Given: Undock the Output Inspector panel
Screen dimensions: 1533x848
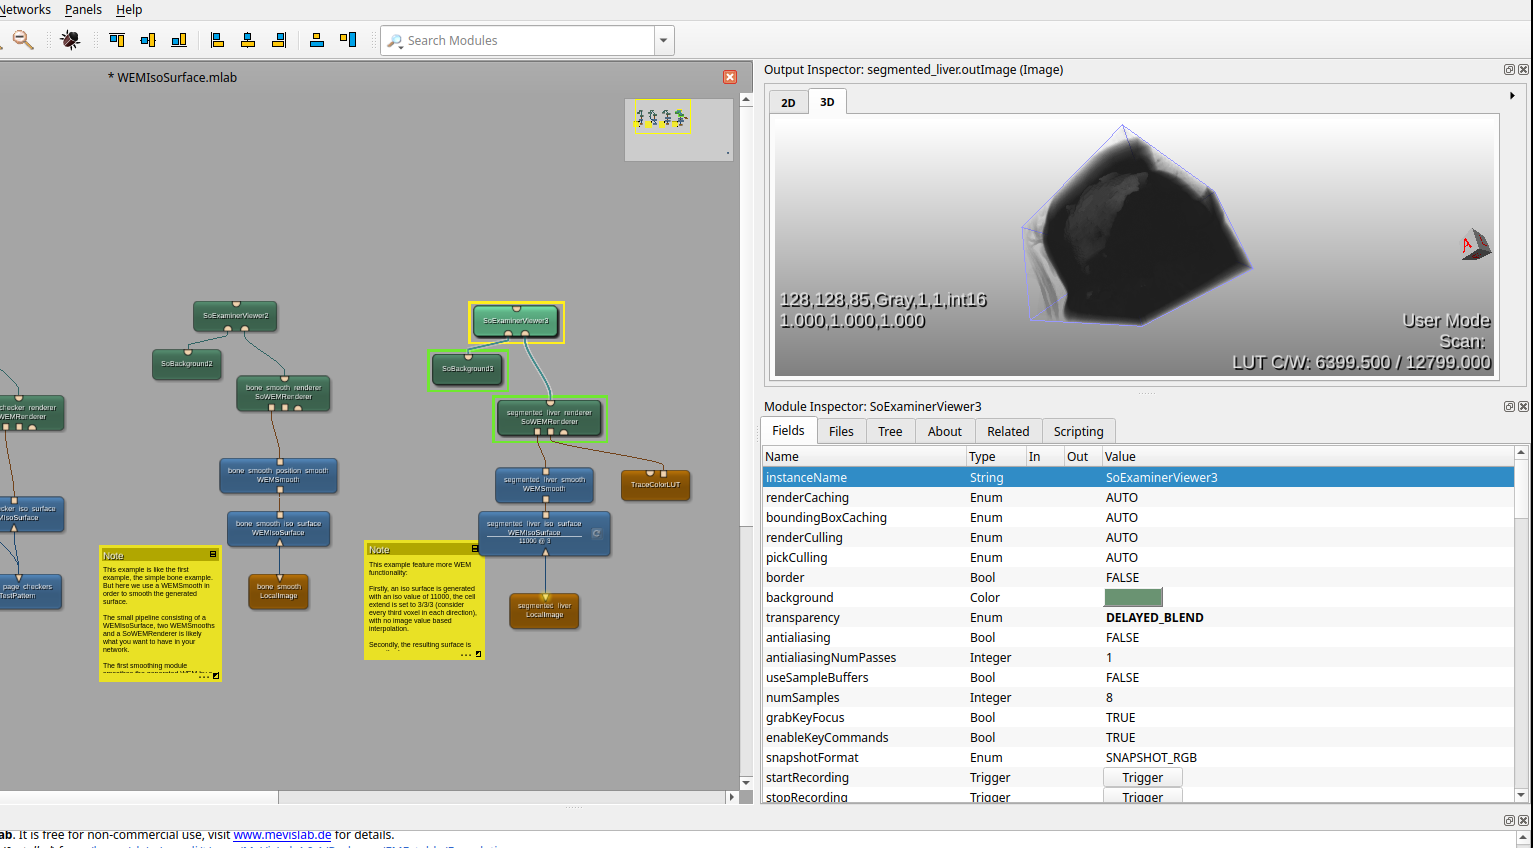Looking at the screenshot, I should [x=1509, y=70].
